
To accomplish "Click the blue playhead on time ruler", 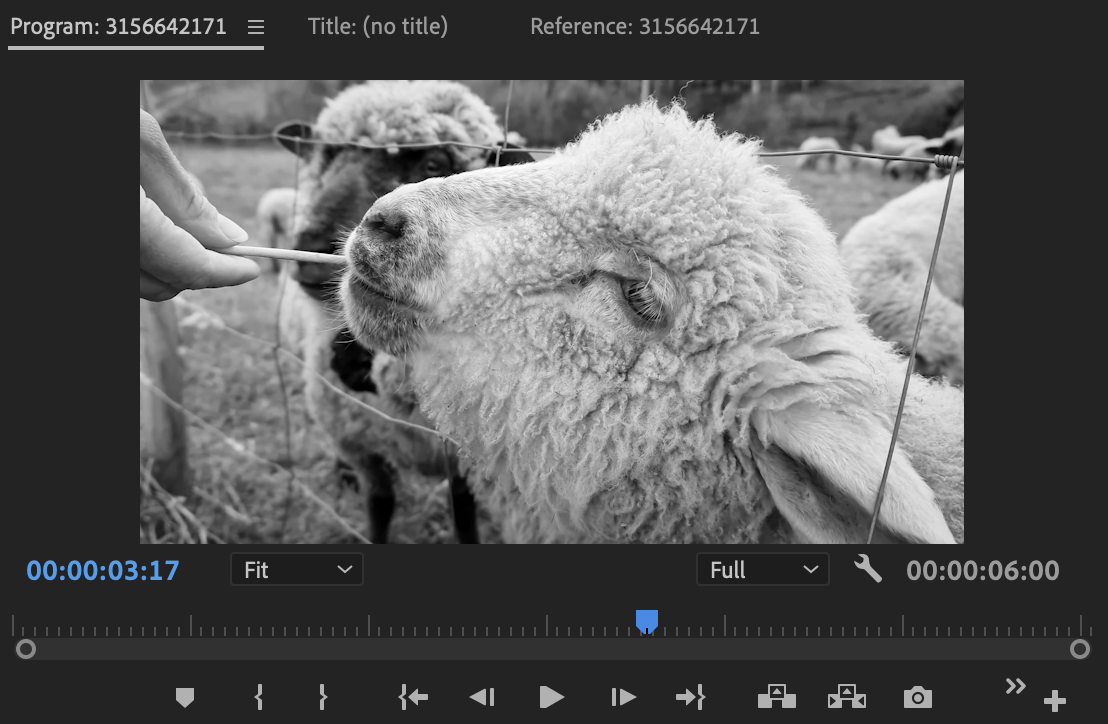I will (x=647, y=622).
